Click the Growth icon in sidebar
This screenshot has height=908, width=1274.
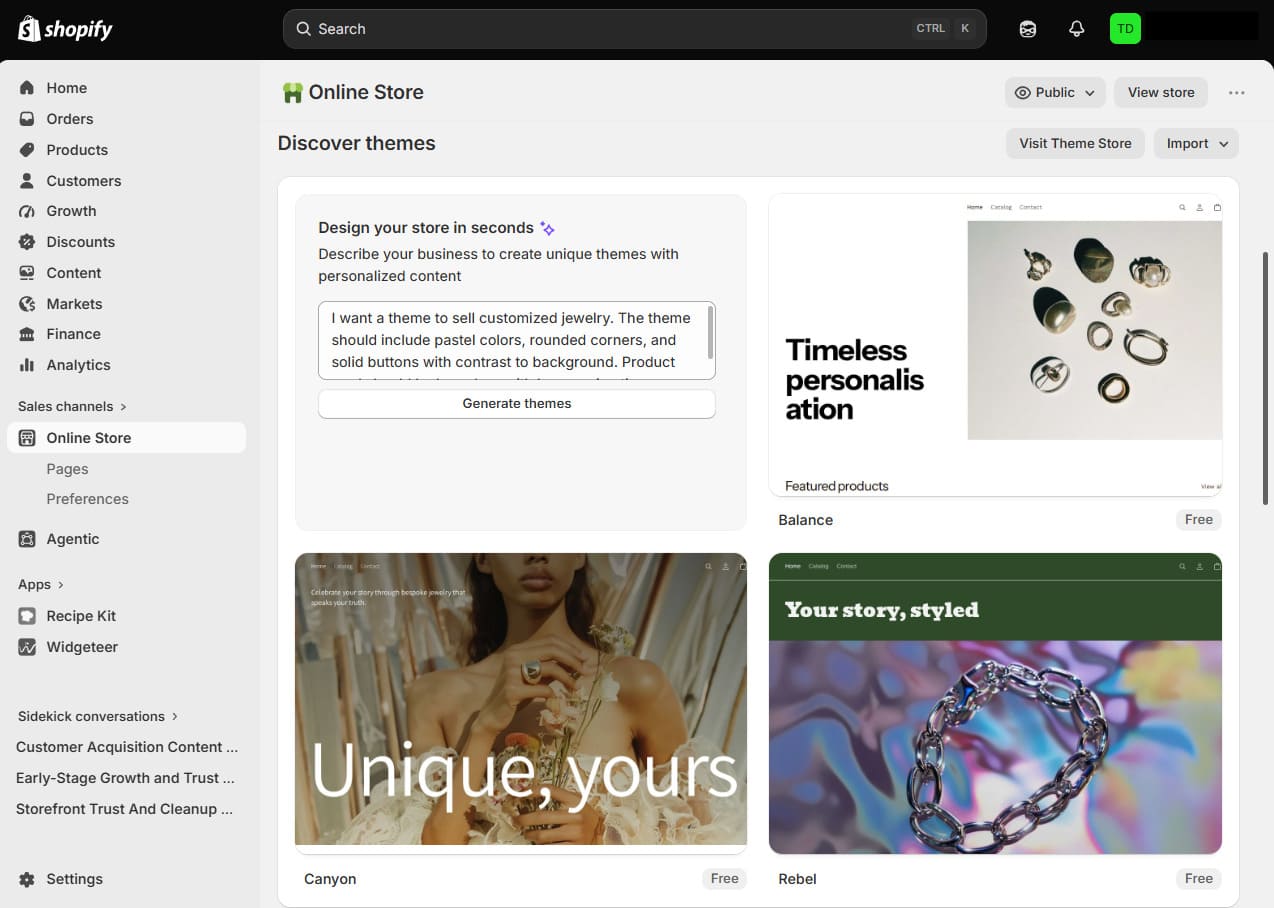[27, 211]
